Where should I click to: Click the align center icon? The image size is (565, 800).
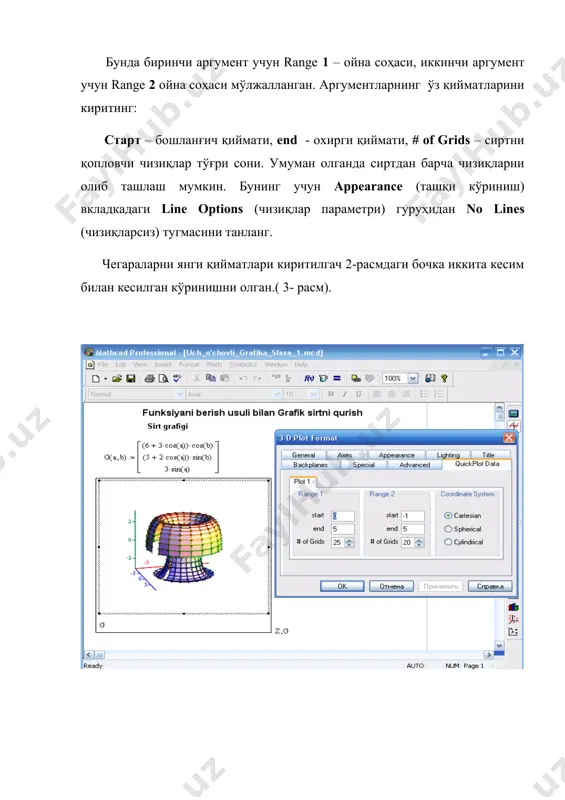tap(391, 394)
